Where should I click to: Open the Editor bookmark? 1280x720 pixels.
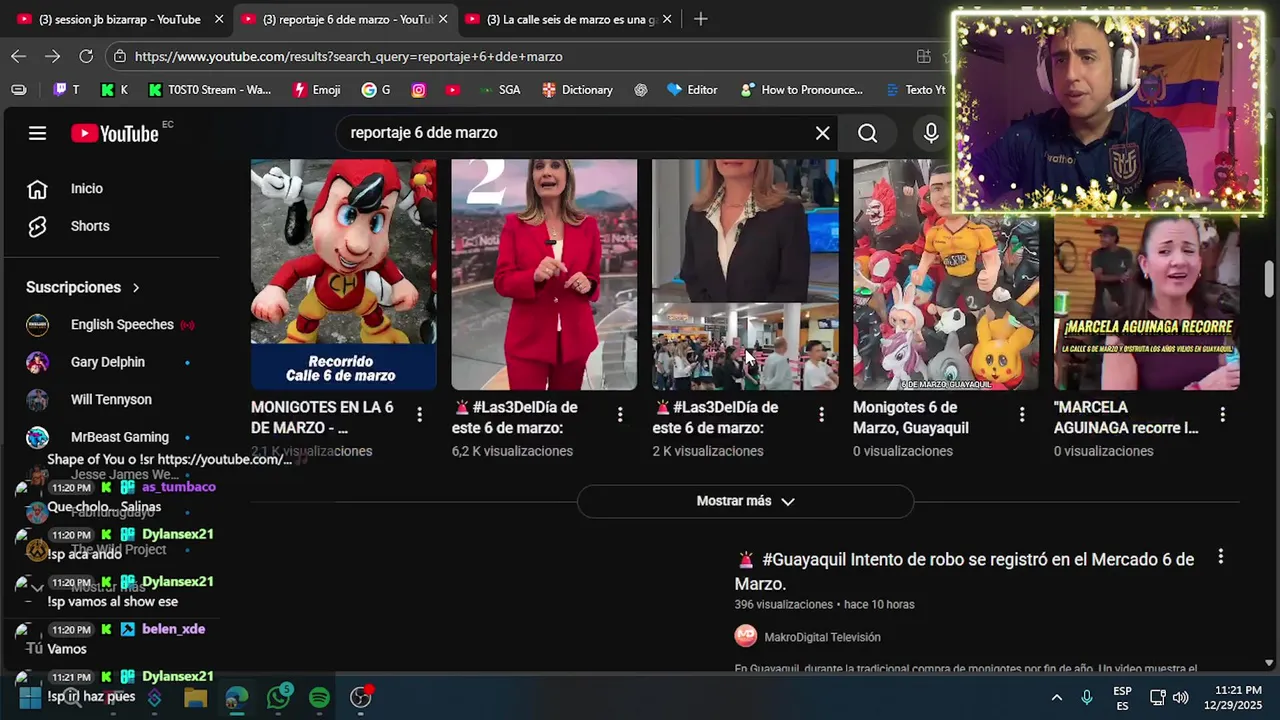point(692,90)
